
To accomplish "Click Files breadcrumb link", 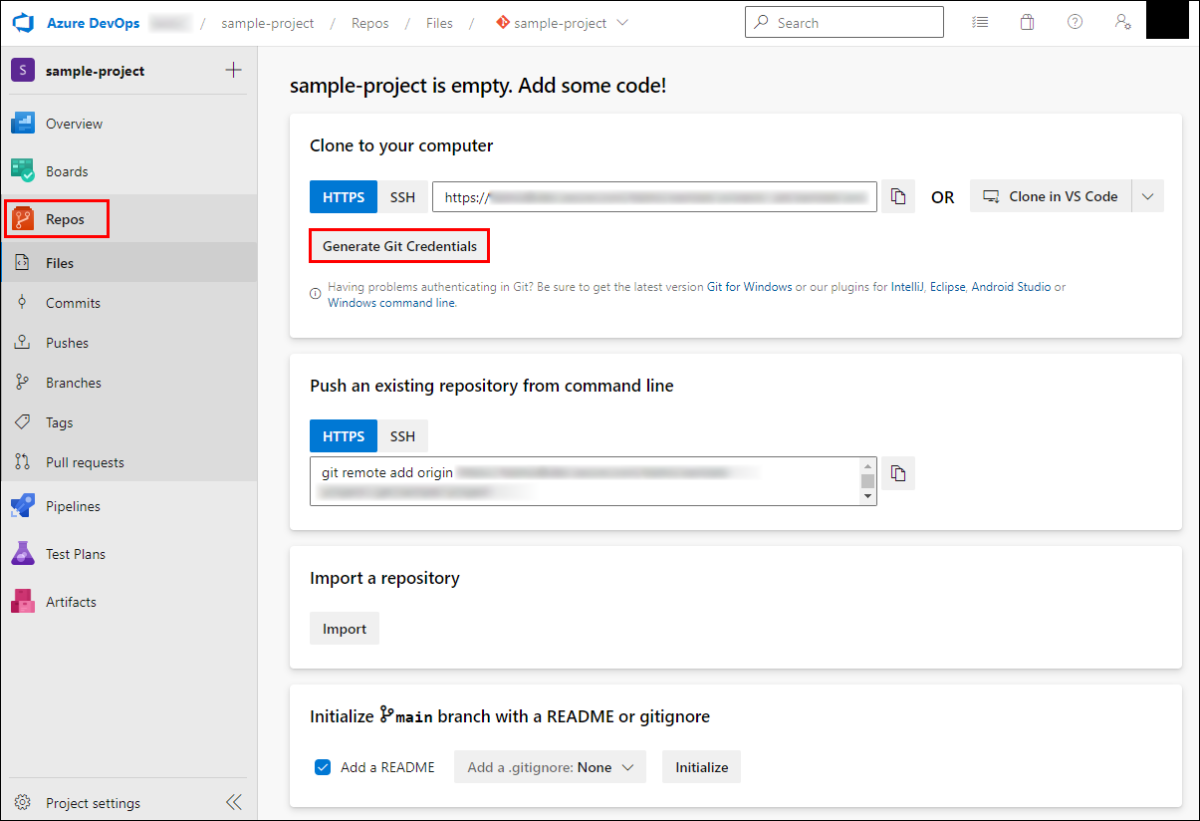I will pyautogui.click(x=439, y=23).
